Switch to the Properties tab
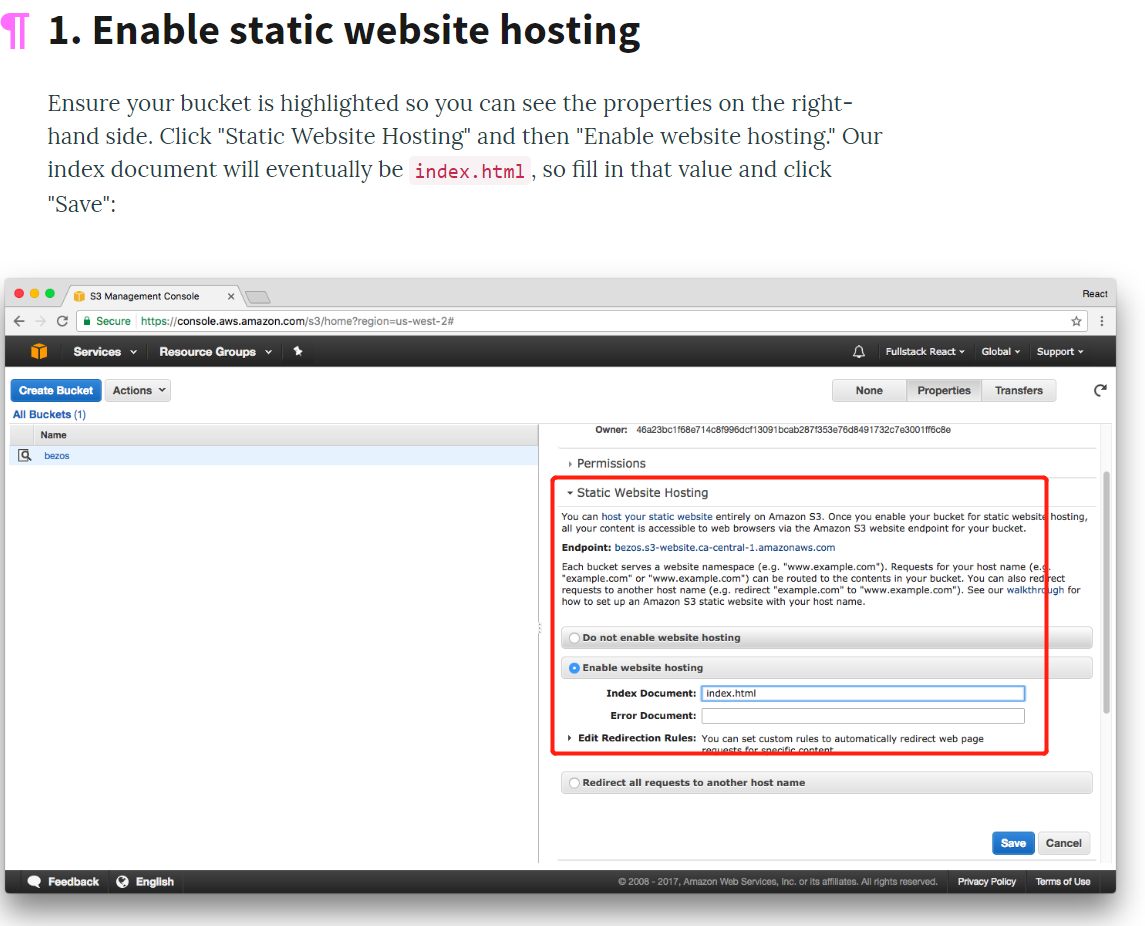 click(x=944, y=391)
